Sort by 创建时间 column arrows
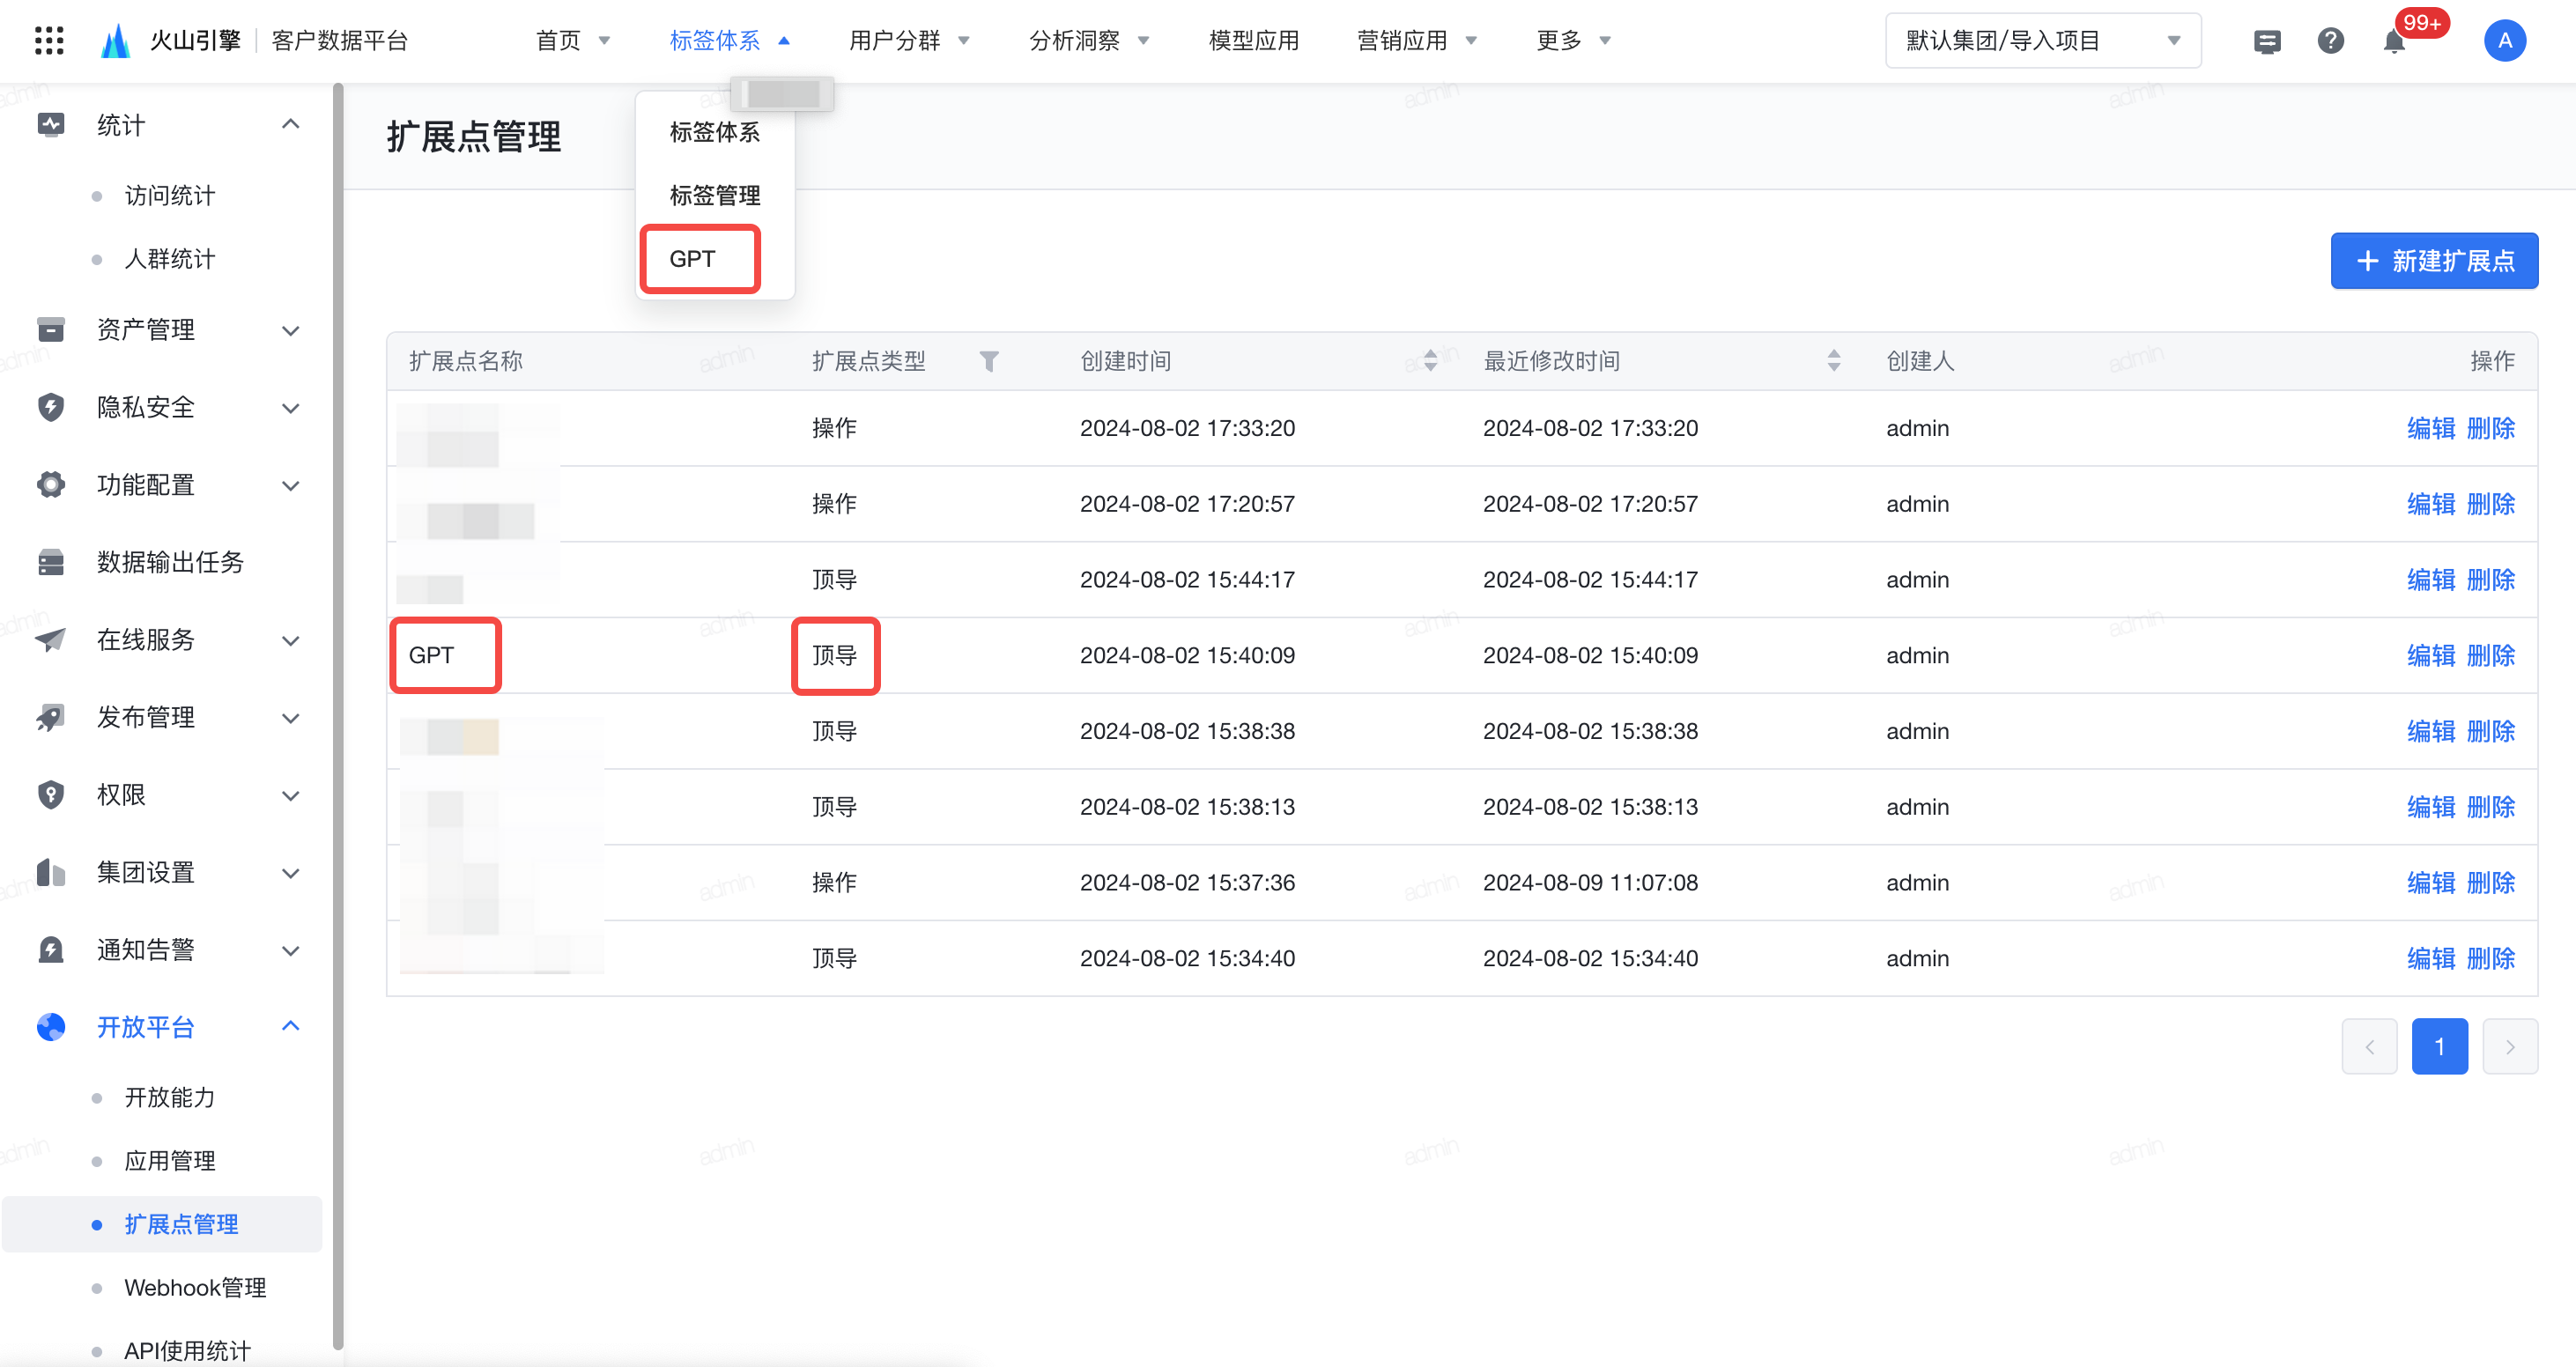 point(1431,361)
